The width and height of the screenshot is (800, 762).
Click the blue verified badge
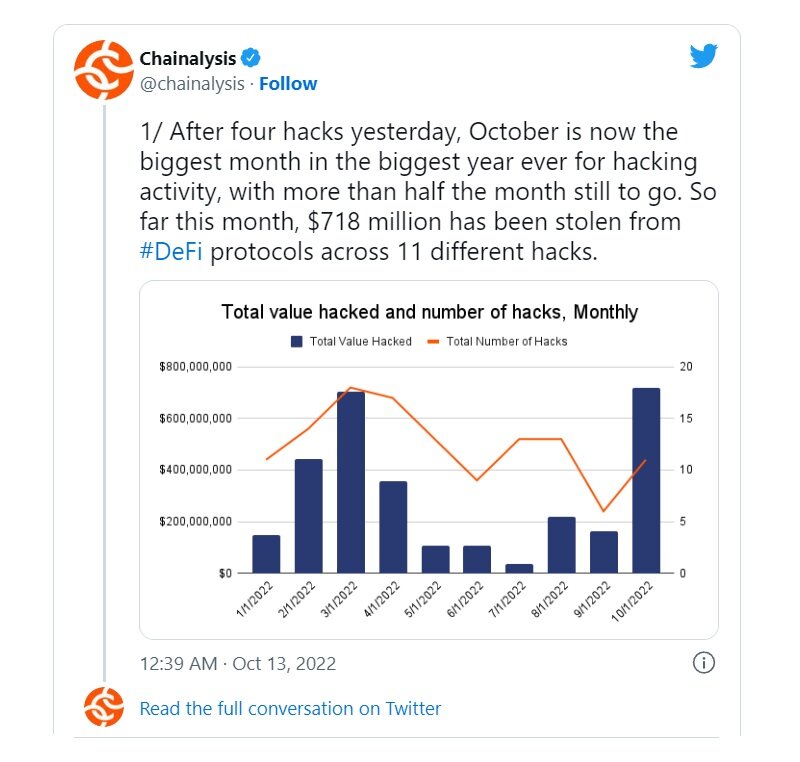click(x=251, y=58)
